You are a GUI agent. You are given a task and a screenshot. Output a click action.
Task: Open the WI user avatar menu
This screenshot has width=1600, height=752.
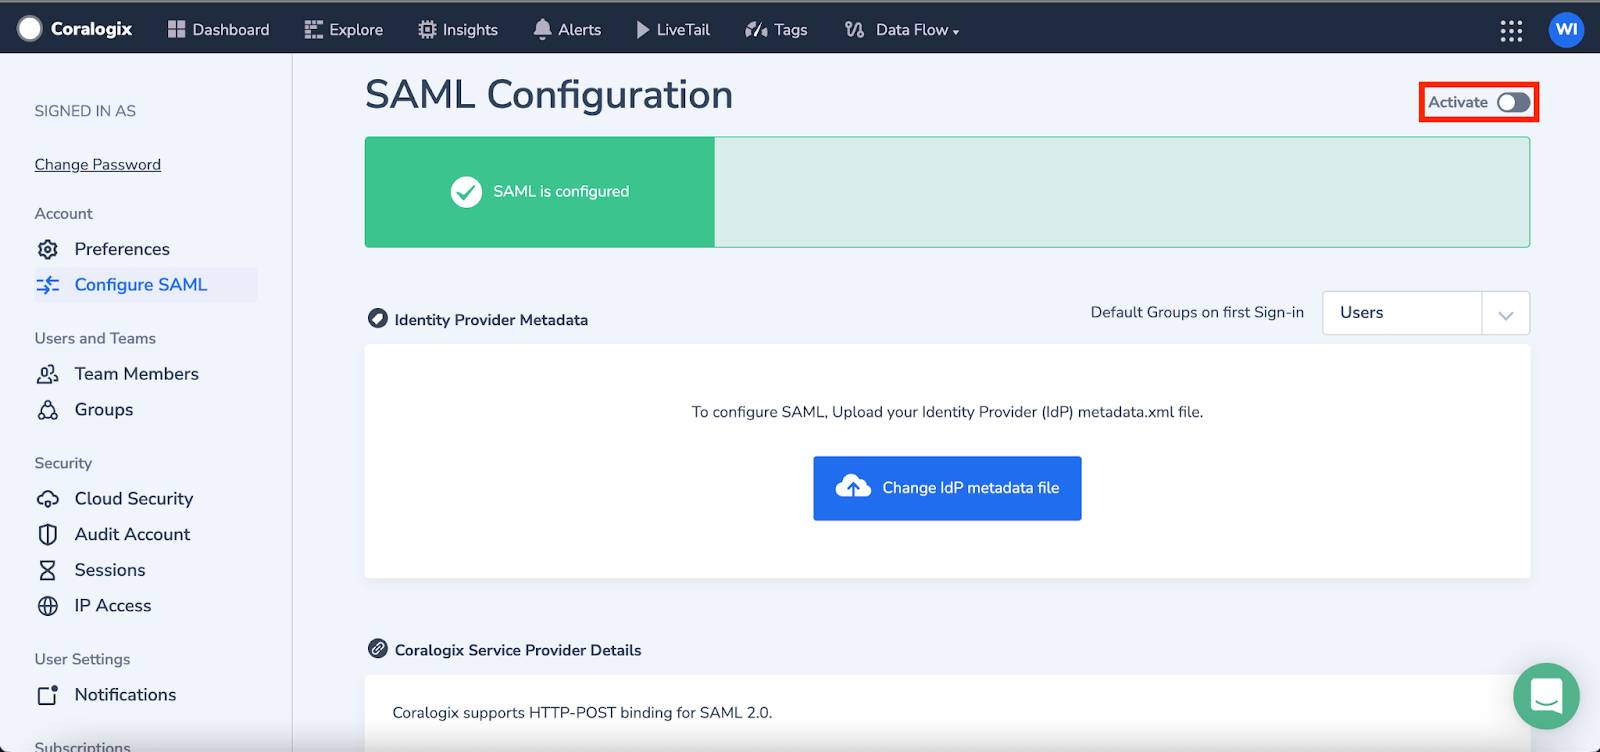point(1566,29)
